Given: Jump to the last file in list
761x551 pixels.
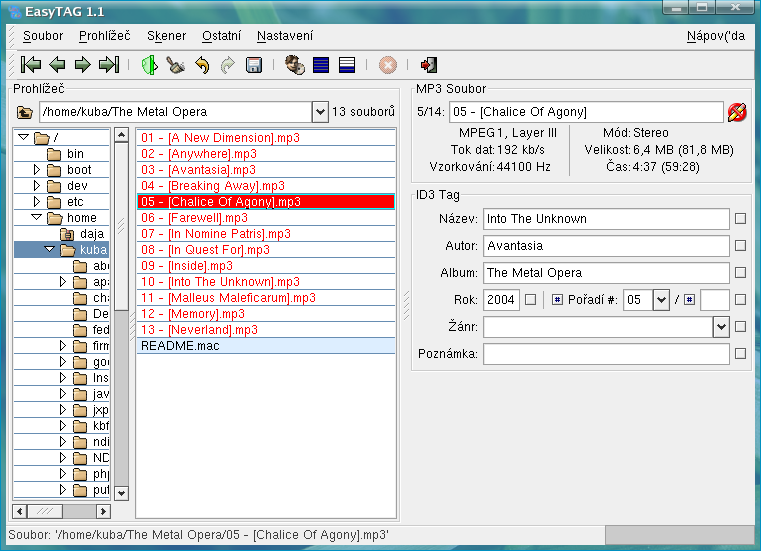Looking at the screenshot, I should (109, 65).
